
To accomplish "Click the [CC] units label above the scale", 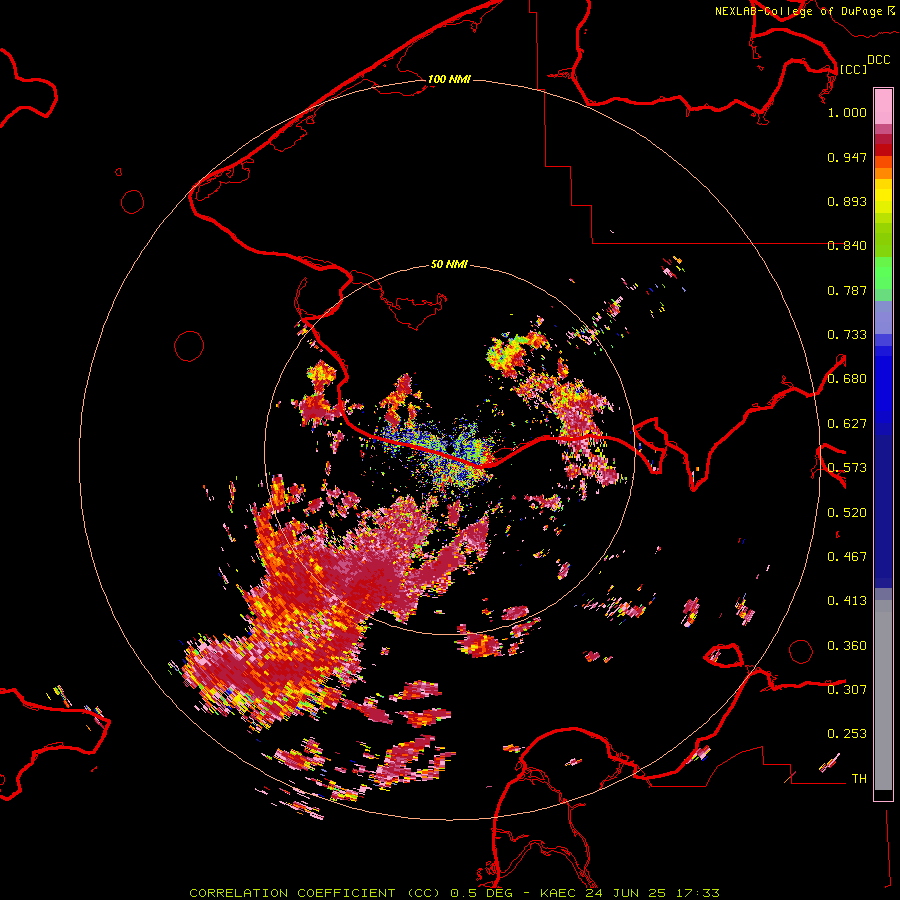I will coord(853,69).
